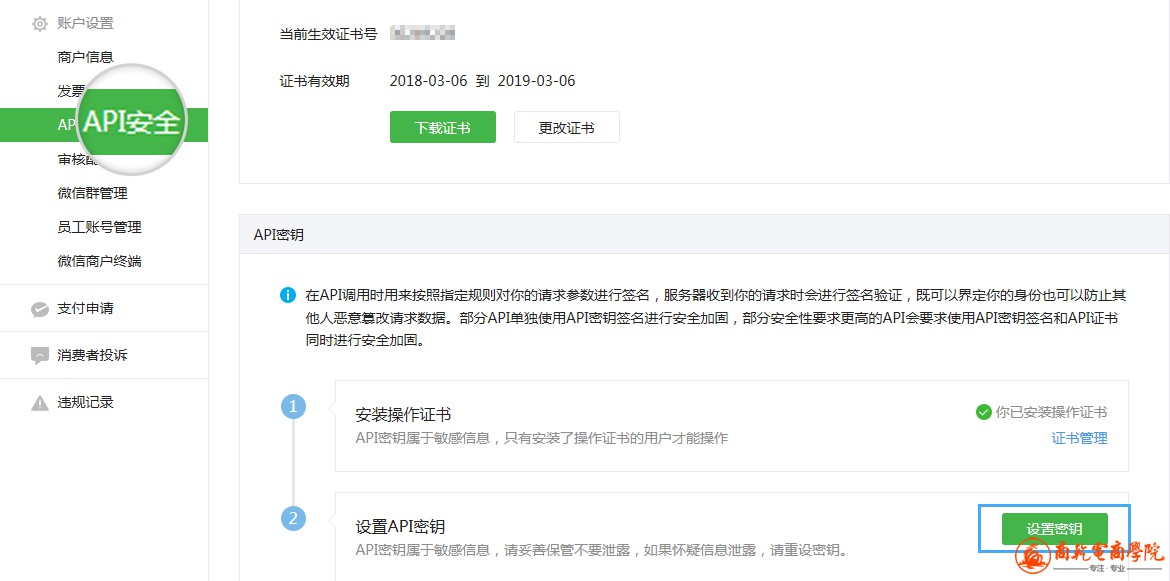
Task: Click the 设置API密钥 step title
Action: (x=400, y=527)
